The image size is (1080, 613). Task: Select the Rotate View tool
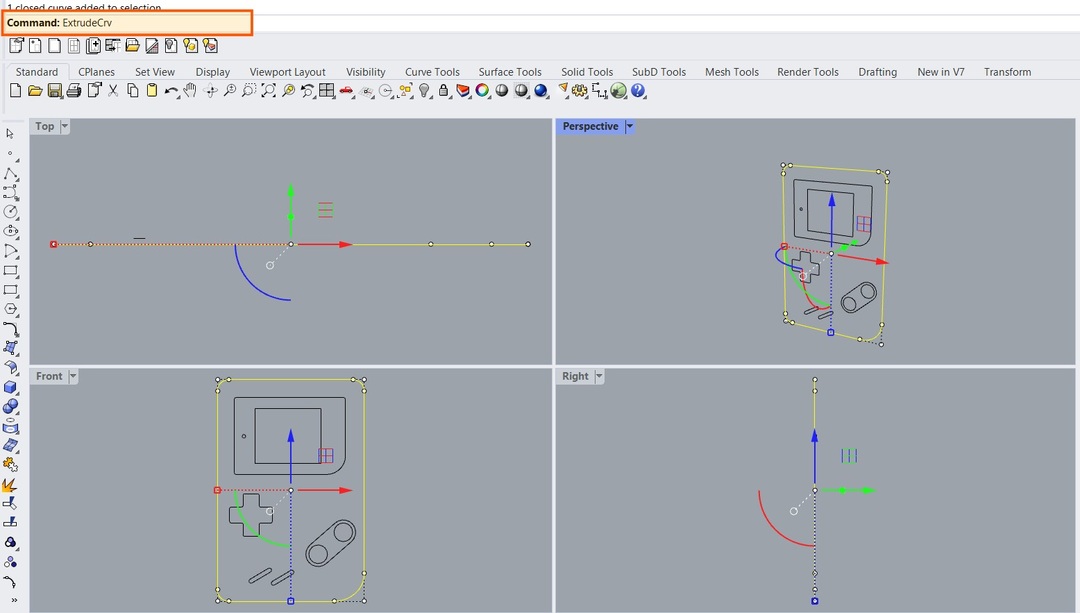tap(211, 90)
